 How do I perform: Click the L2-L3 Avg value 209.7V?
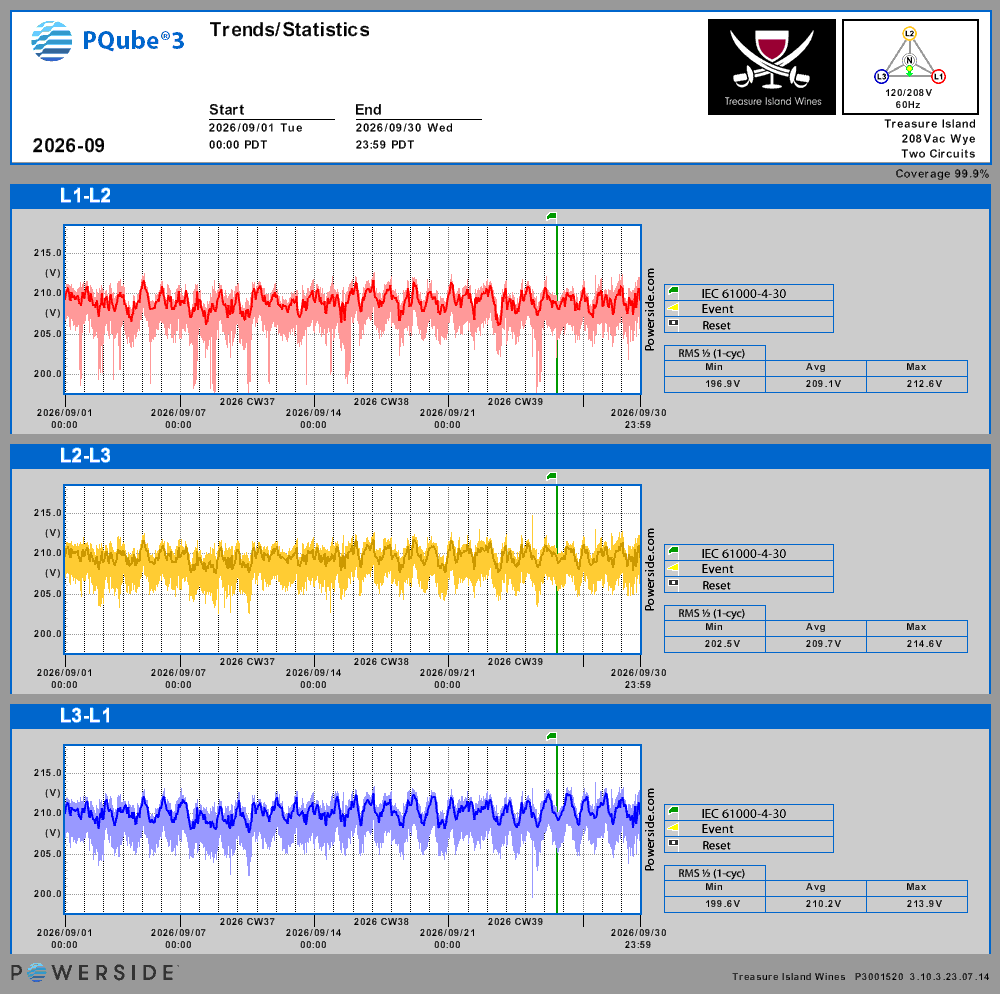point(823,644)
